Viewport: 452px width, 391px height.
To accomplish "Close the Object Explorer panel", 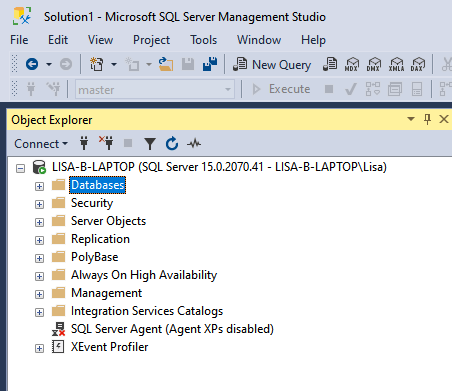I will [x=444, y=119].
